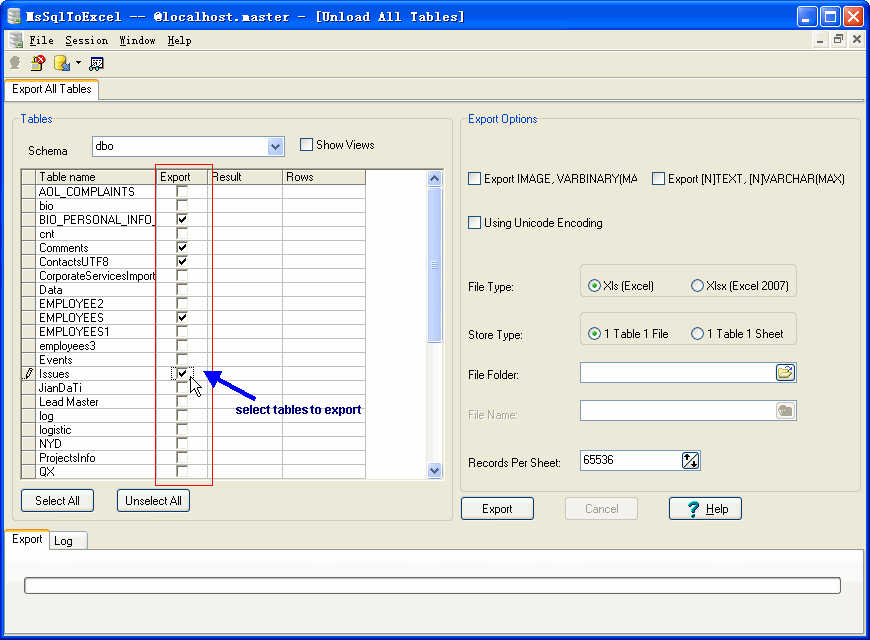870x640 pixels.
Task: Click the disconnect session icon with red X
Action: click(38, 63)
